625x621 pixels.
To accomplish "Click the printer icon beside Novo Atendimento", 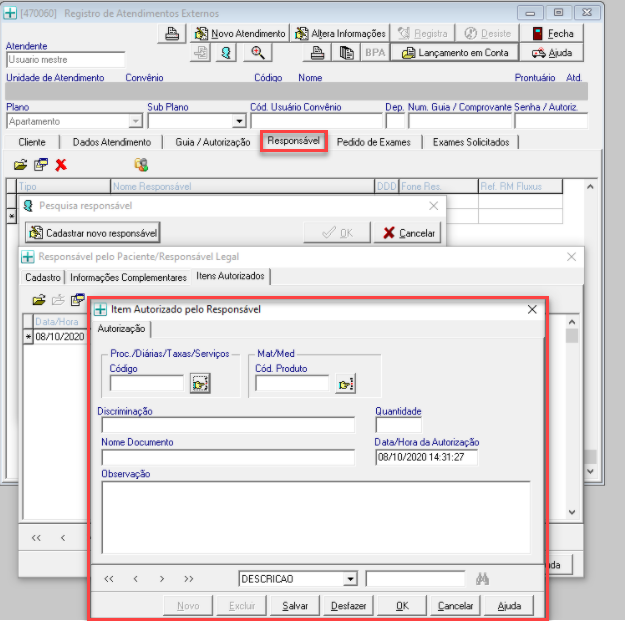I will click(x=172, y=33).
